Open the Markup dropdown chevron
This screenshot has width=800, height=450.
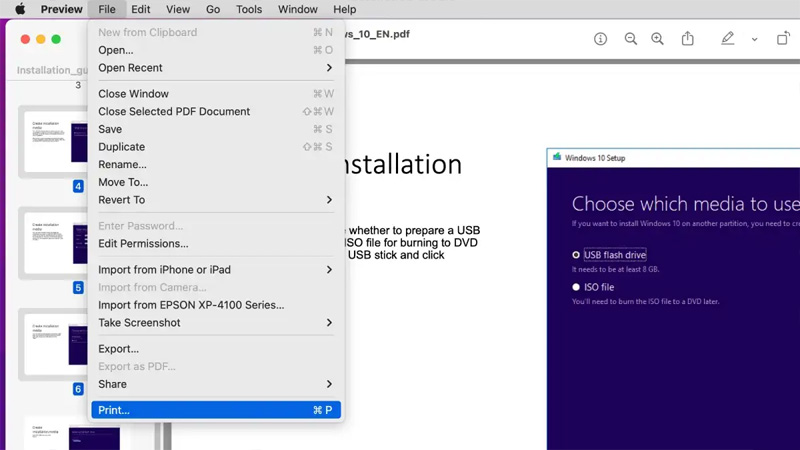pos(754,39)
